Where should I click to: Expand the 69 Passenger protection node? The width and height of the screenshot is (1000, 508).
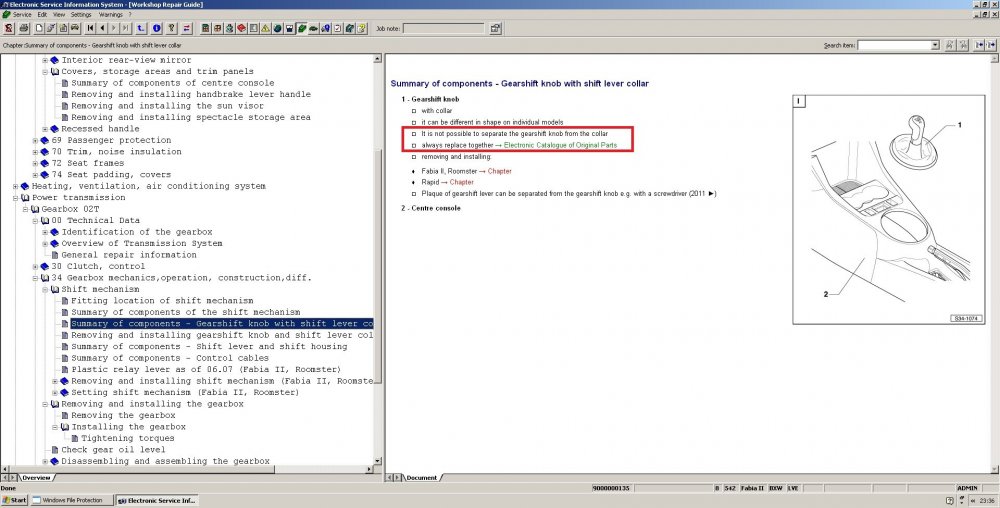[x=36, y=140]
